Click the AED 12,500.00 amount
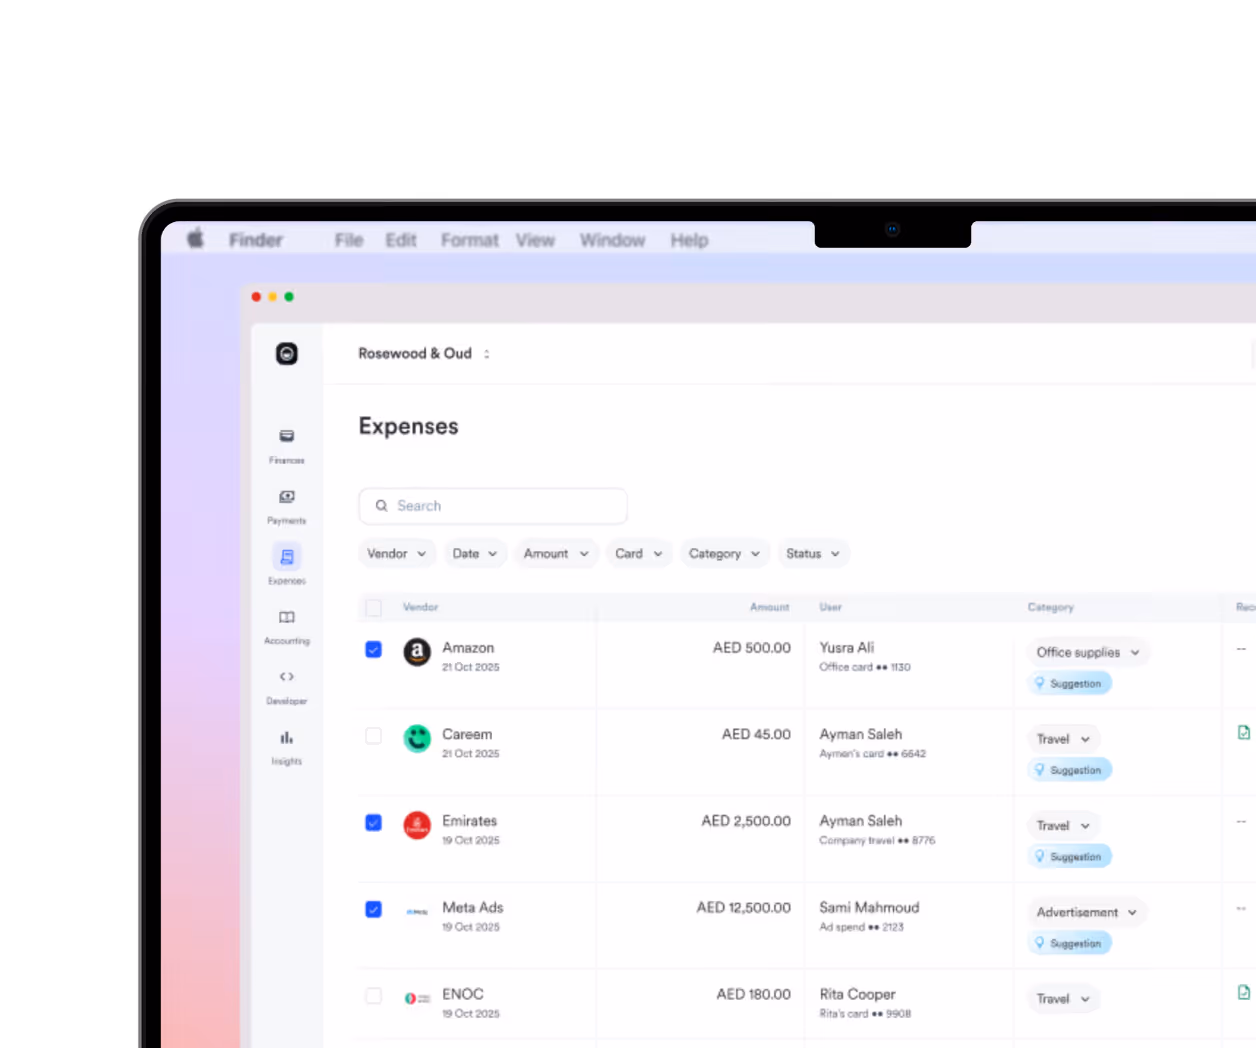This screenshot has height=1048, width=1256. click(x=743, y=908)
